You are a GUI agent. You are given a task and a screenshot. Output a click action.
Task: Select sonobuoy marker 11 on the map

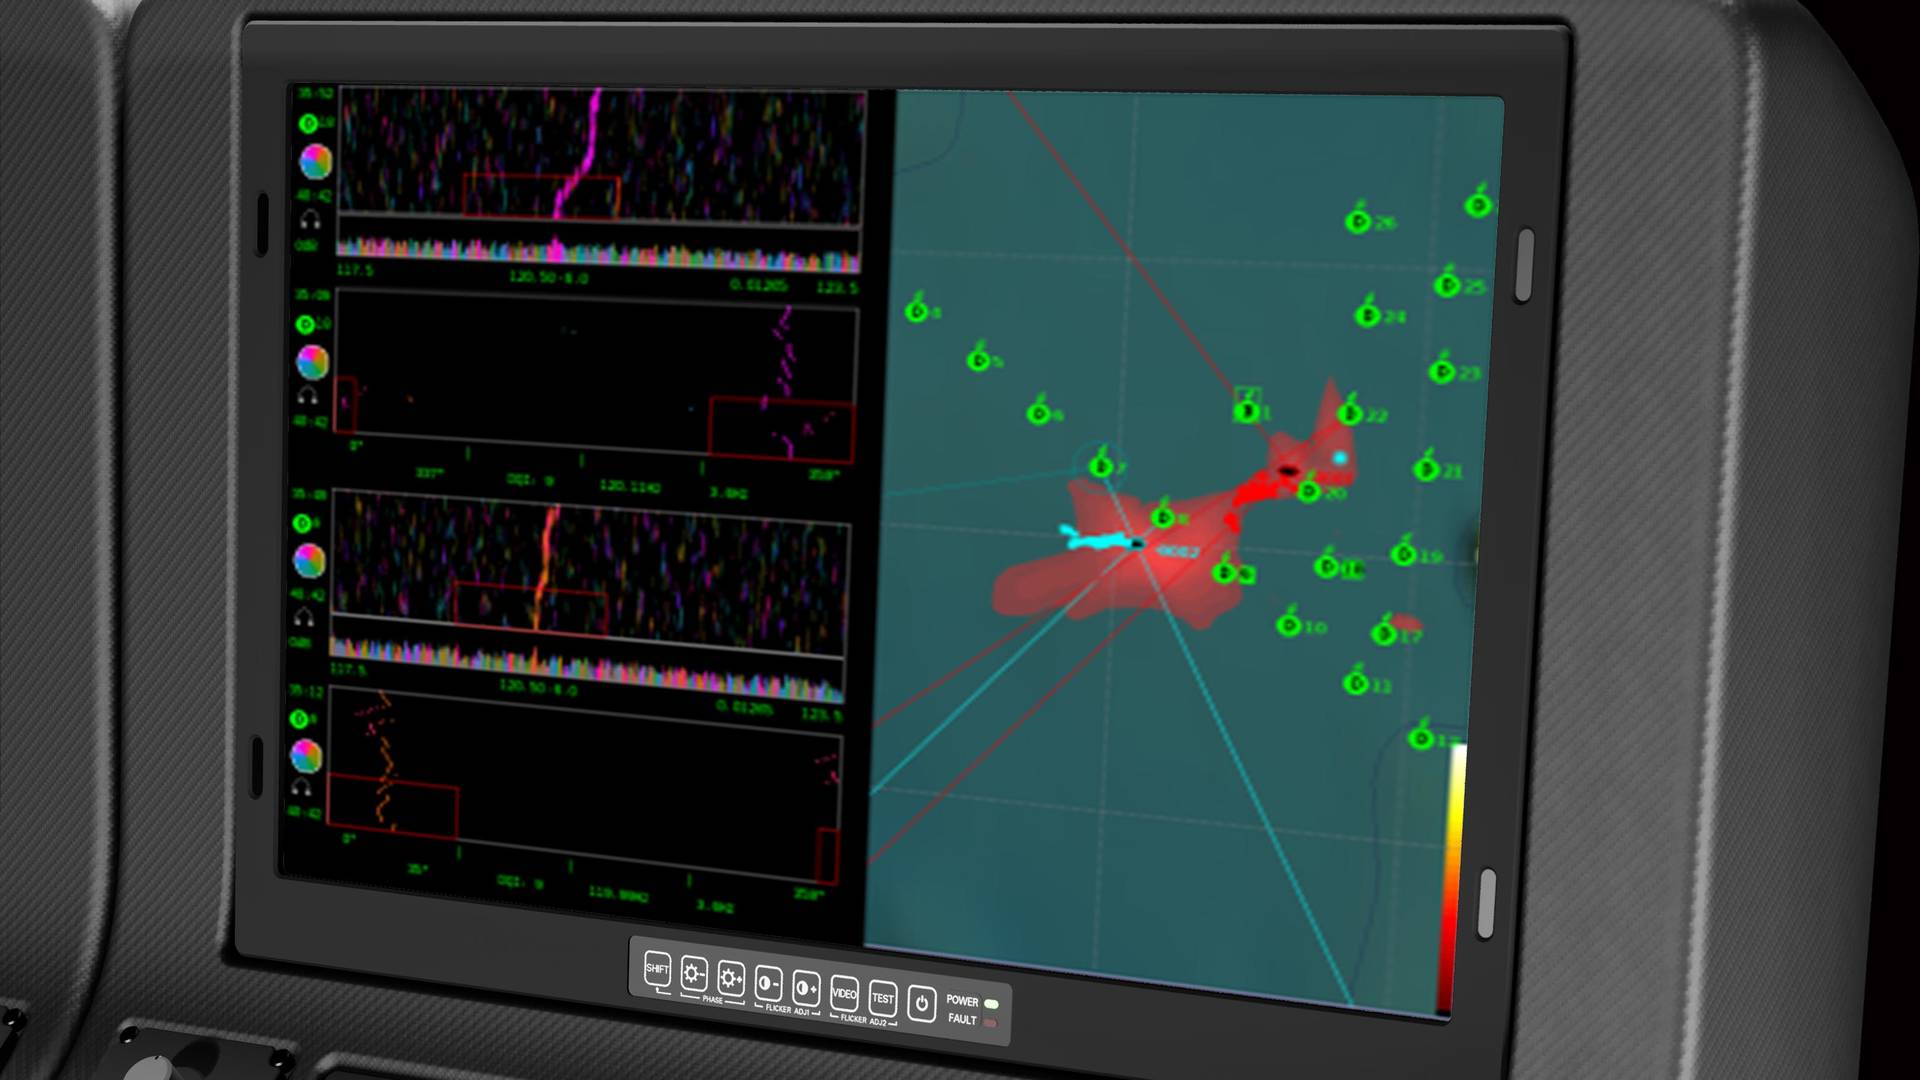1356,682
